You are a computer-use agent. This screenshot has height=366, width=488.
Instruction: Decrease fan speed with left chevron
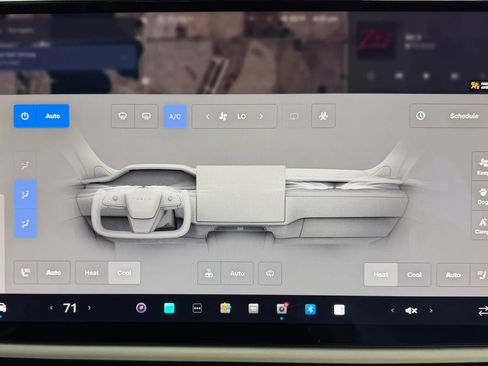pos(208,116)
